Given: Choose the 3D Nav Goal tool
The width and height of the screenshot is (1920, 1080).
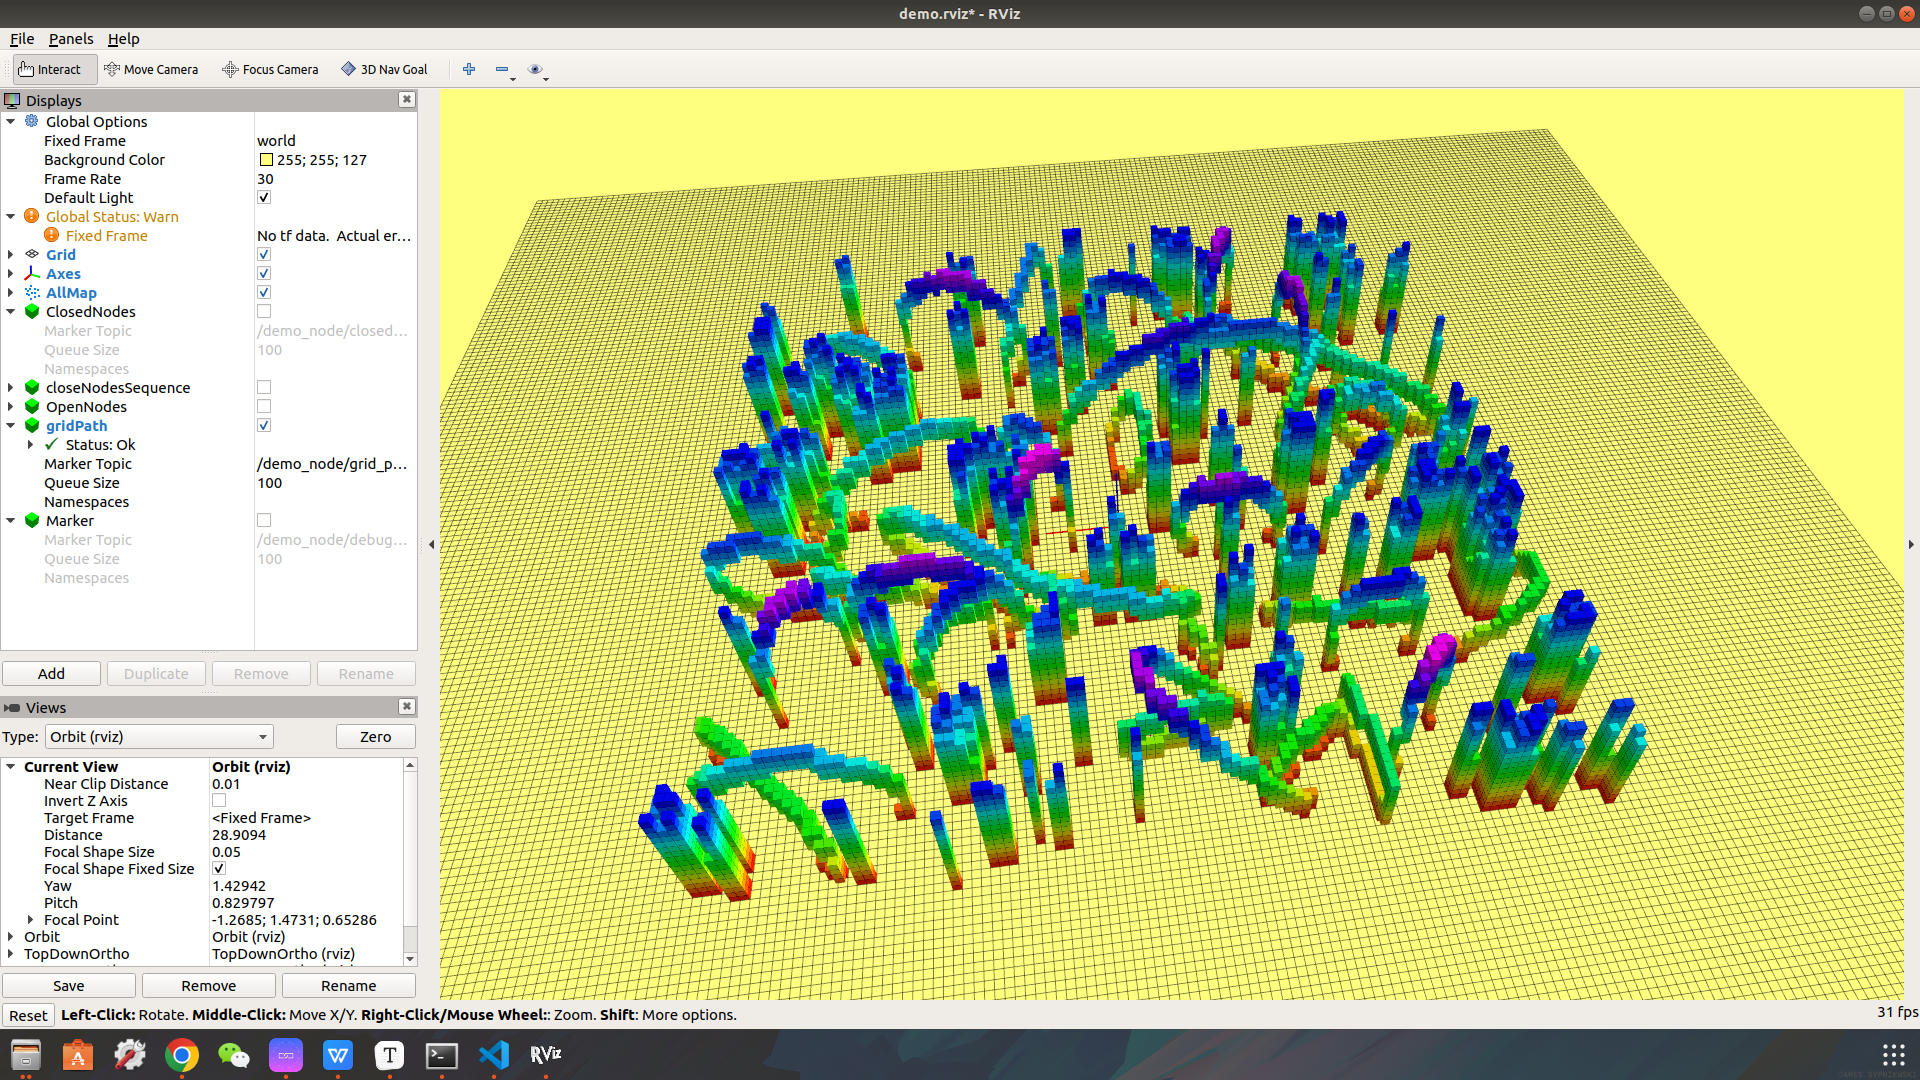Looking at the screenshot, I should (x=384, y=69).
